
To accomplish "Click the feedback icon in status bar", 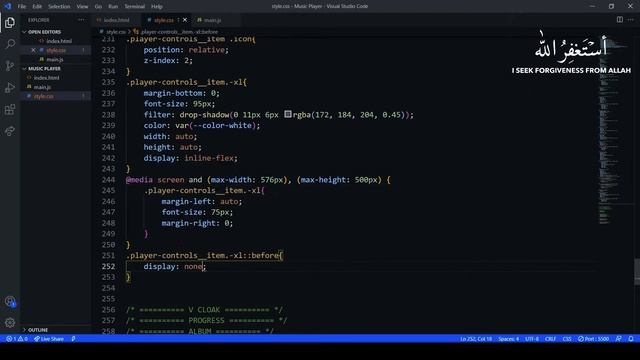I will (619, 339).
